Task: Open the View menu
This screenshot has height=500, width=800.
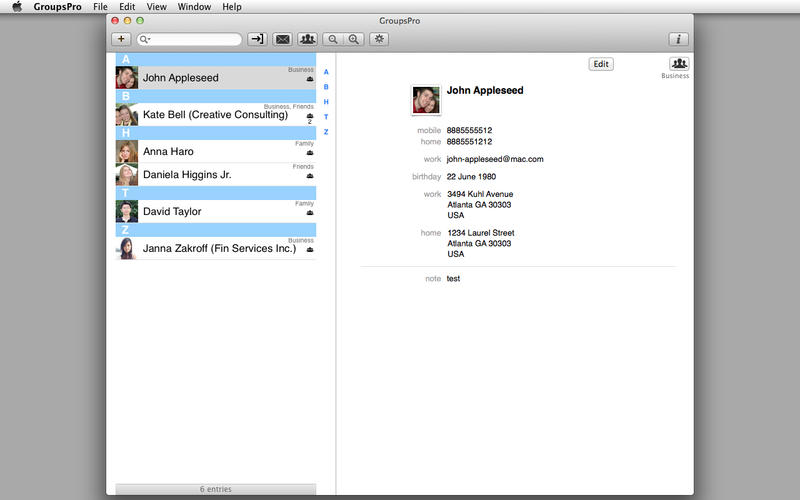Action: click(x=157, y=7)
